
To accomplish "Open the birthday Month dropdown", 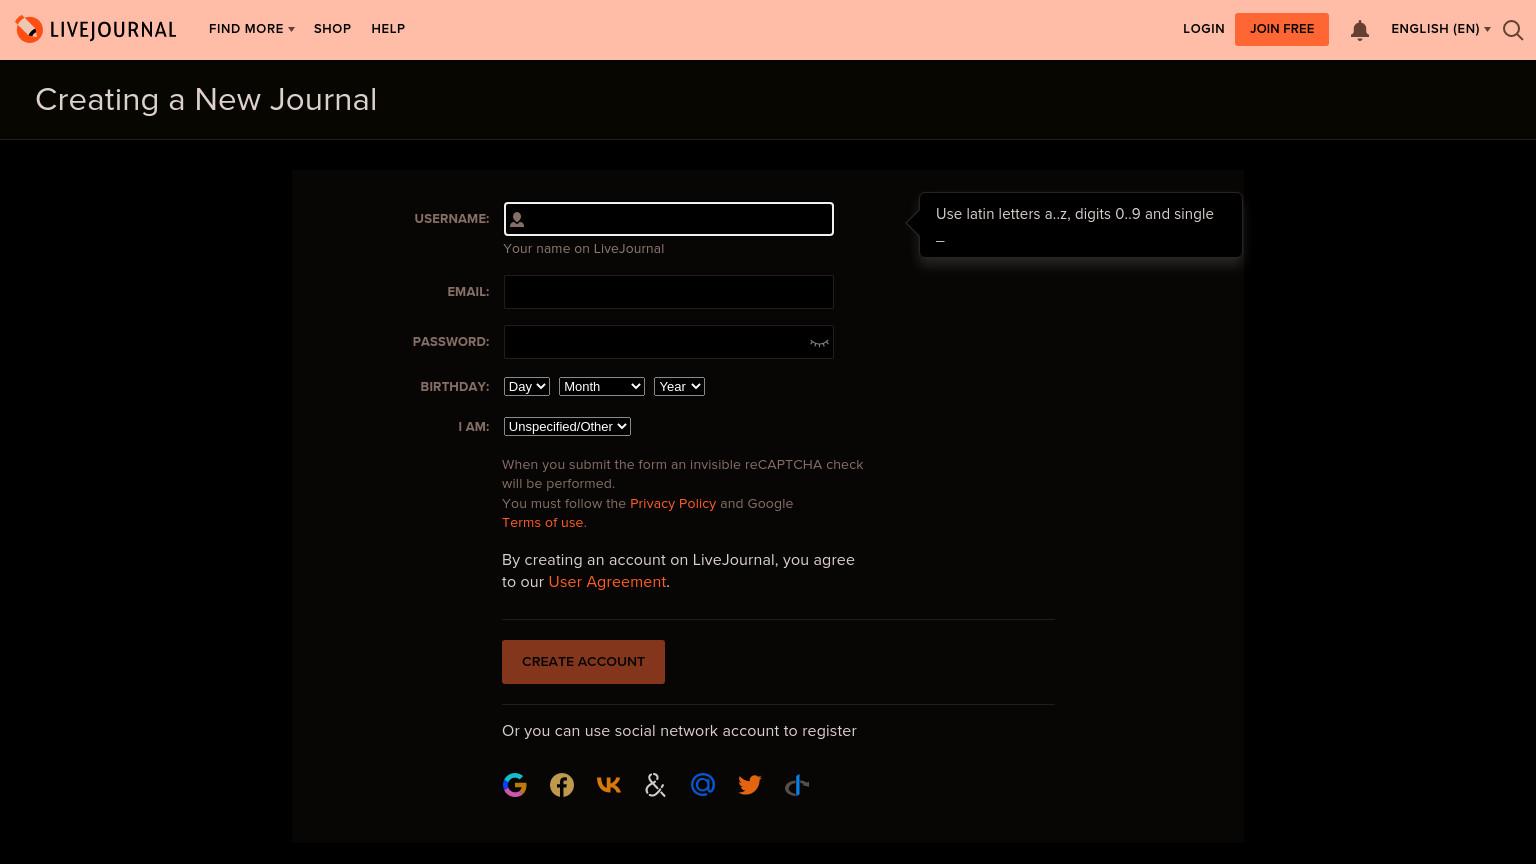I will [x=602, y=386].
